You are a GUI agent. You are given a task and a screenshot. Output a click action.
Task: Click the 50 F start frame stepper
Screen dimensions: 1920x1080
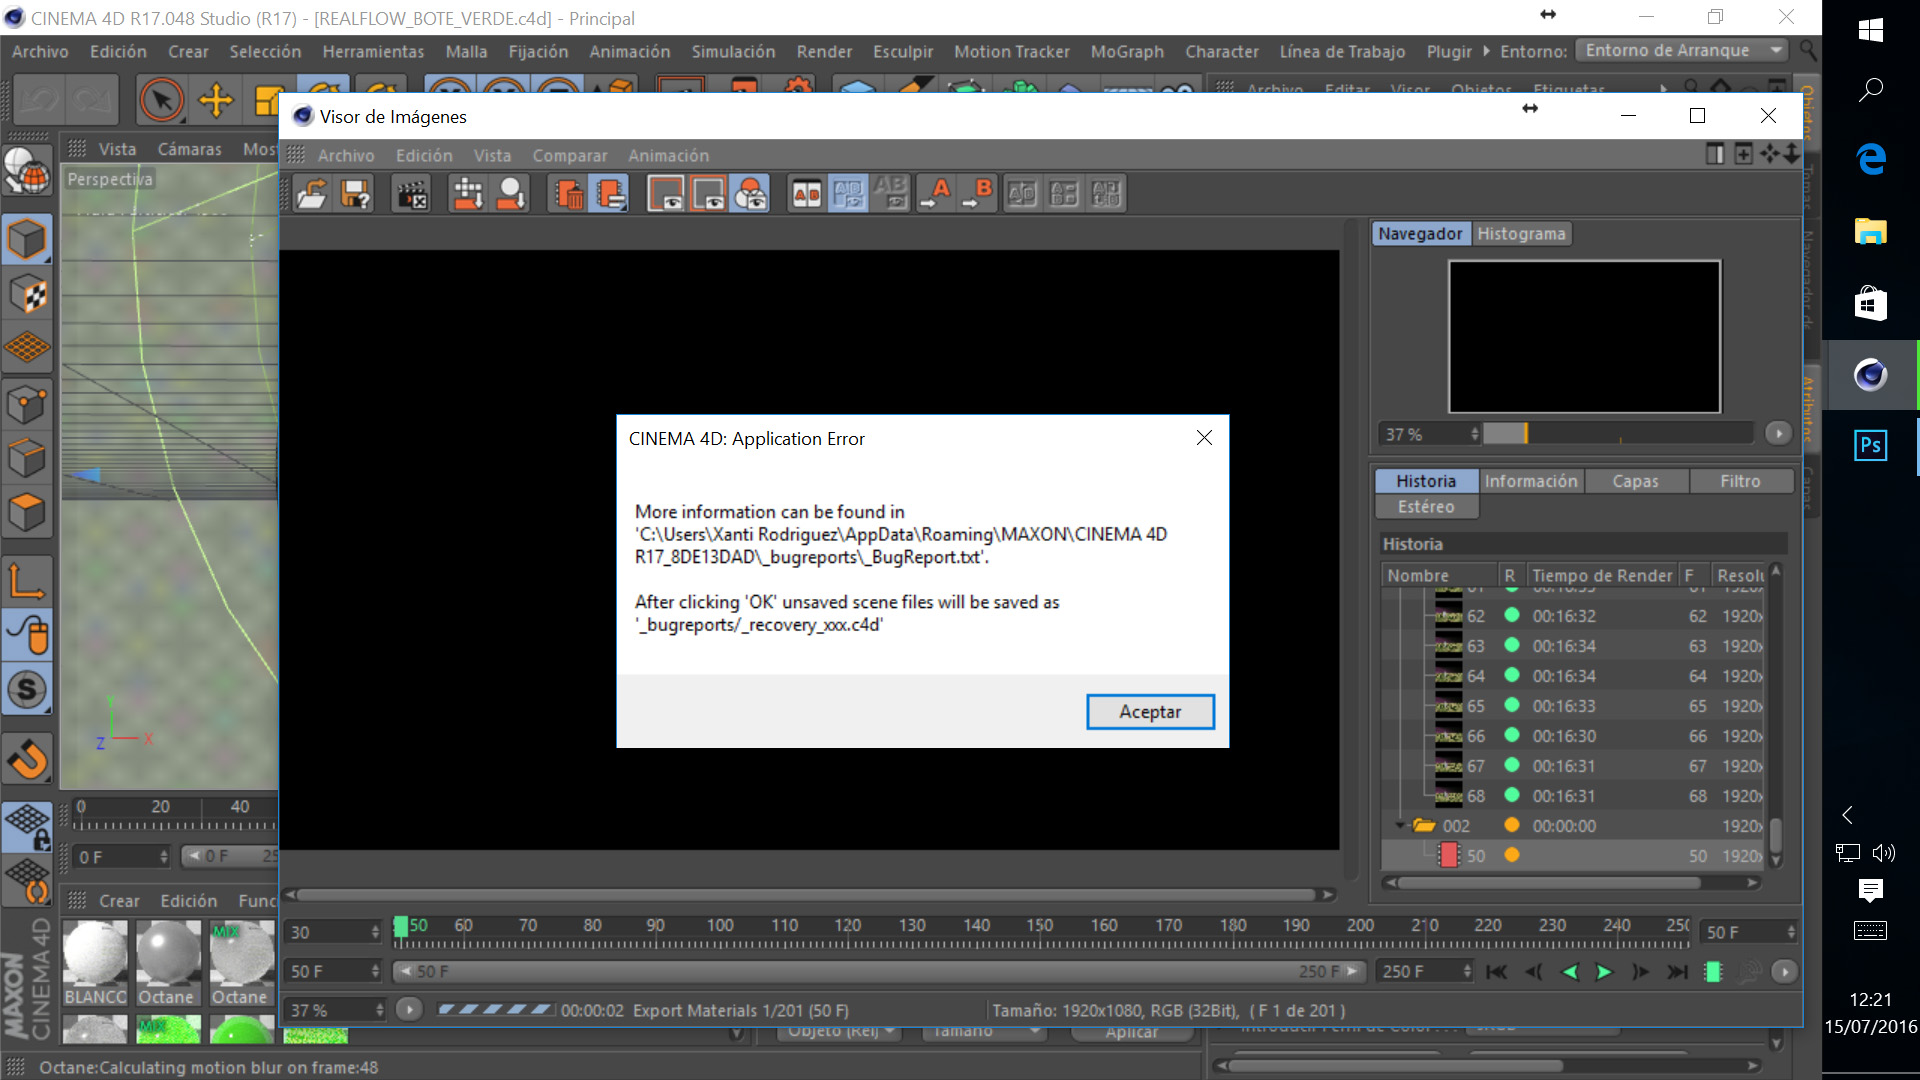click(x=375, y=971)
